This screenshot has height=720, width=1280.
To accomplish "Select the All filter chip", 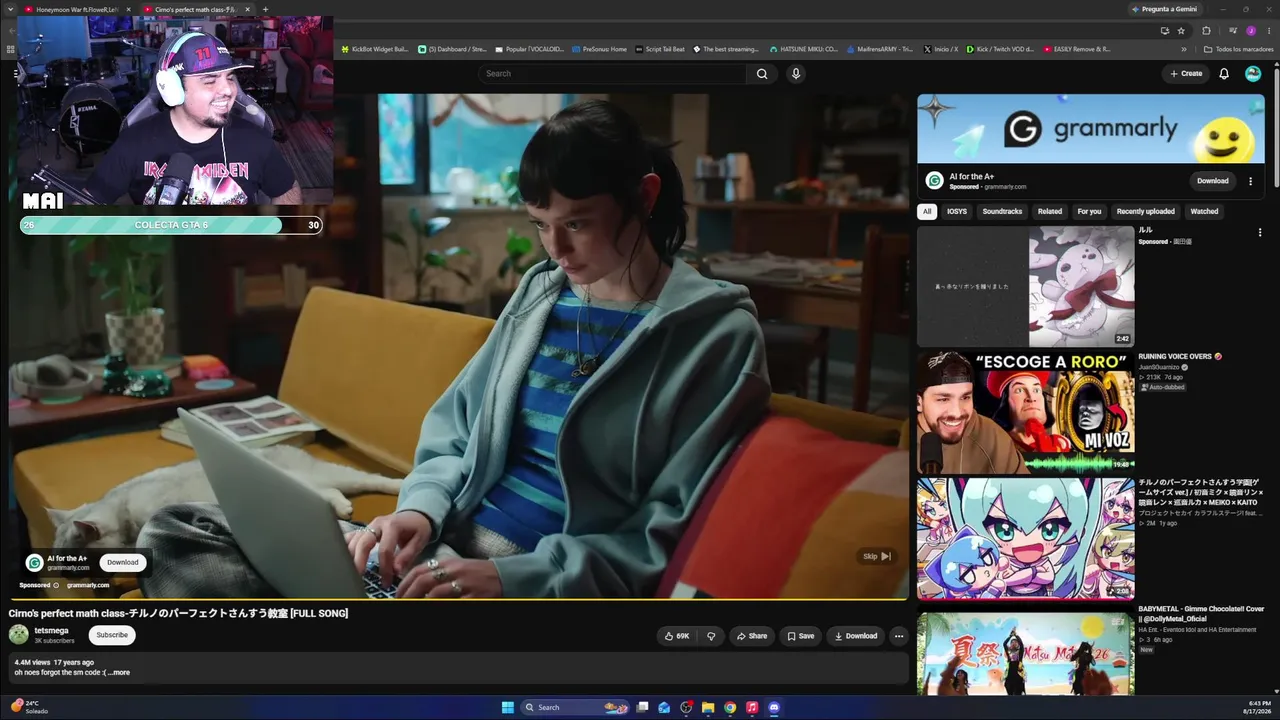I will click(x=927, y=211).
